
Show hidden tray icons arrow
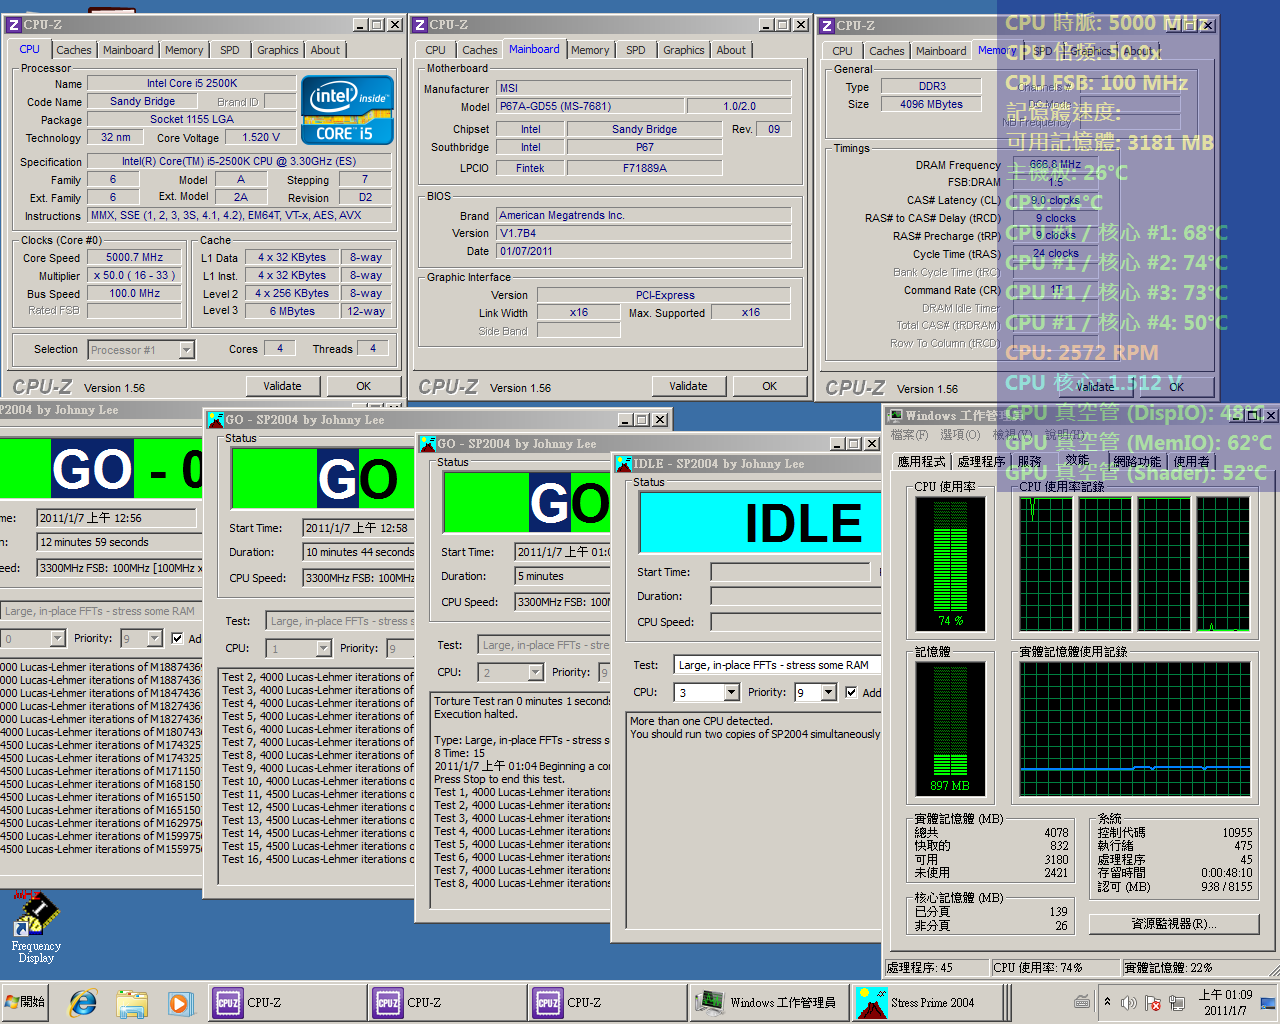(x=1107, y=1002)
